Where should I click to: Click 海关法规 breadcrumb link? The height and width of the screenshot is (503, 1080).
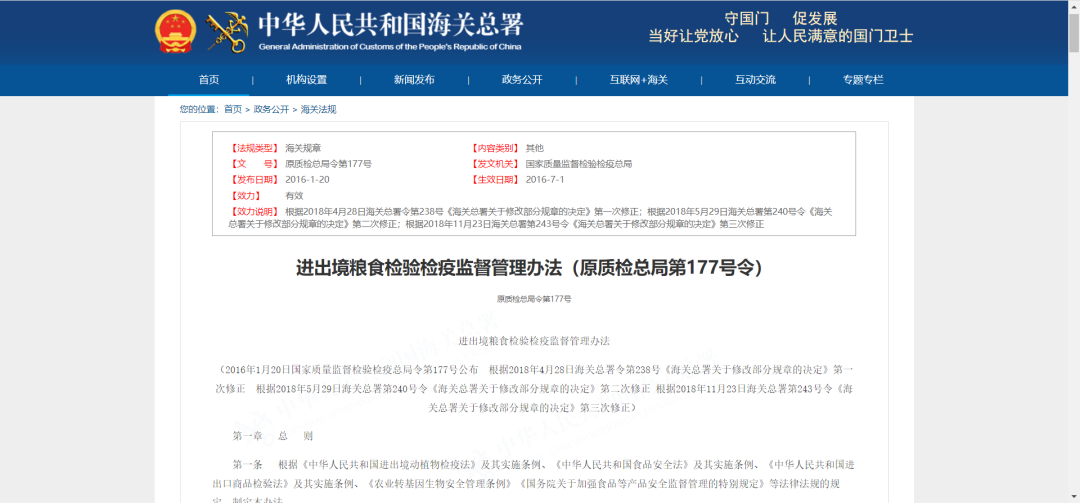[x=318, y=109]
